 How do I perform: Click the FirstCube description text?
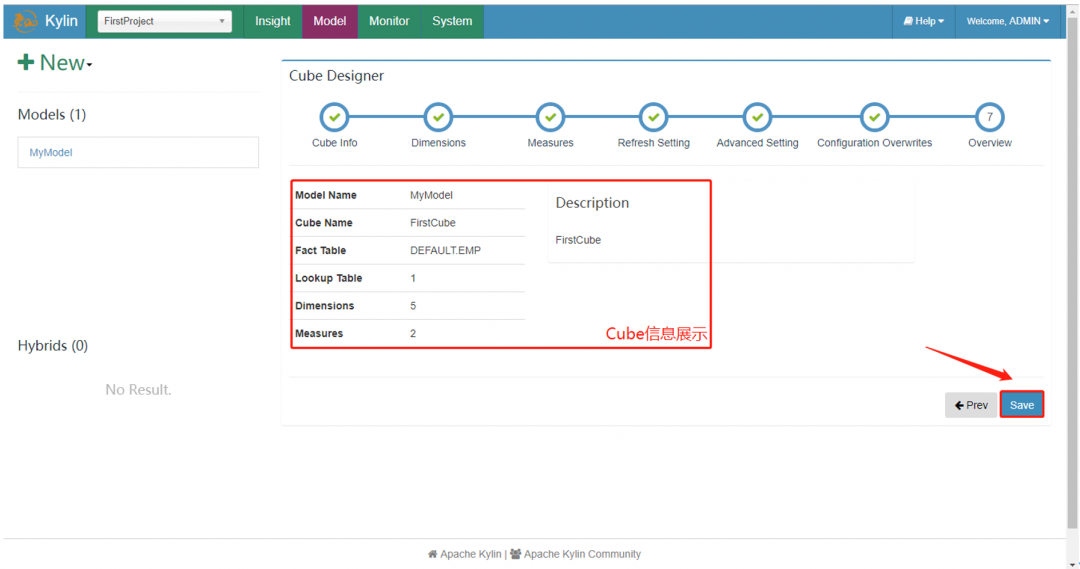[x=578, y=240]
